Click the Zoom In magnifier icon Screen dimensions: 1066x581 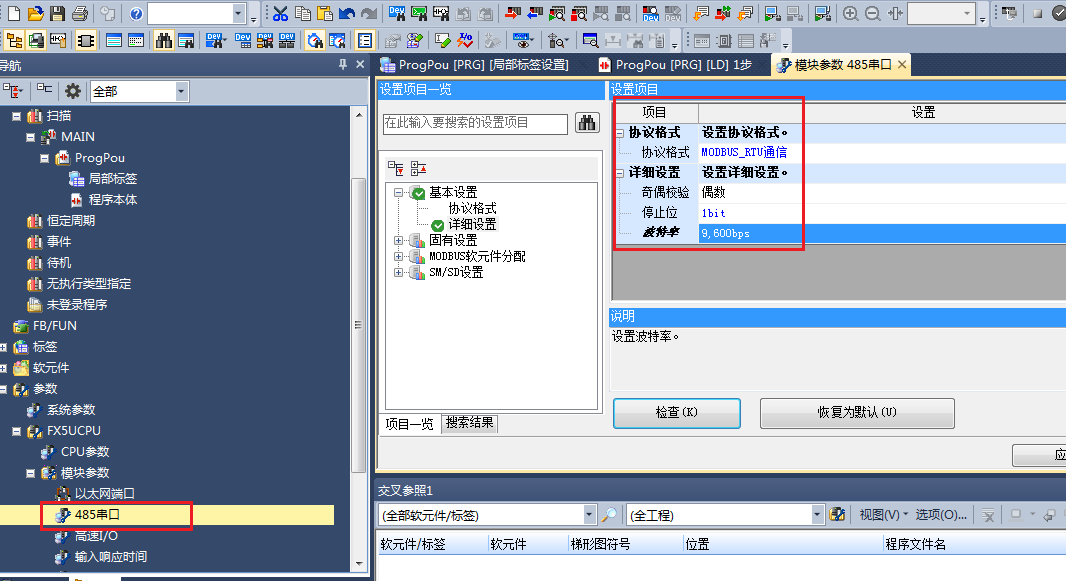coord(850,13)
